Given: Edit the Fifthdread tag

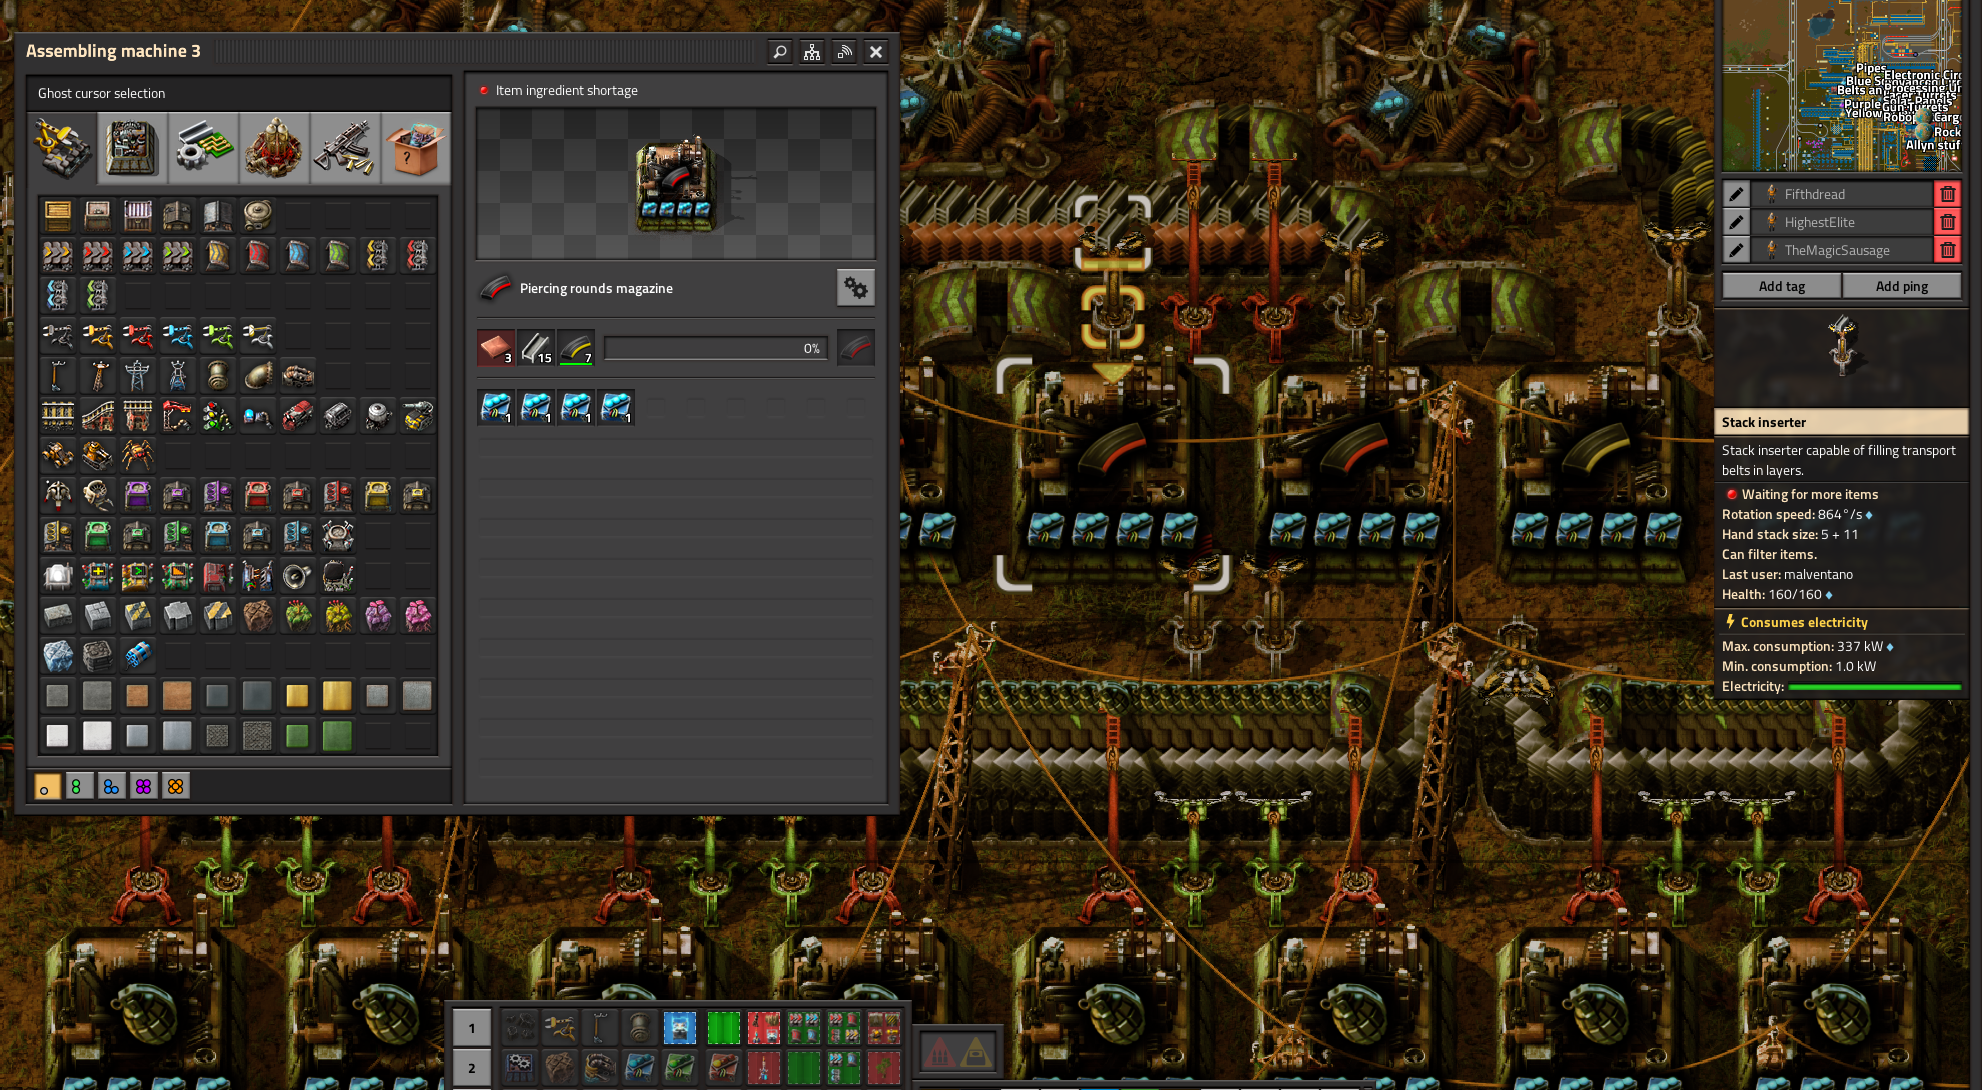Looking at the screenshot, I should pyautogui.click(x=1736, y=194).
